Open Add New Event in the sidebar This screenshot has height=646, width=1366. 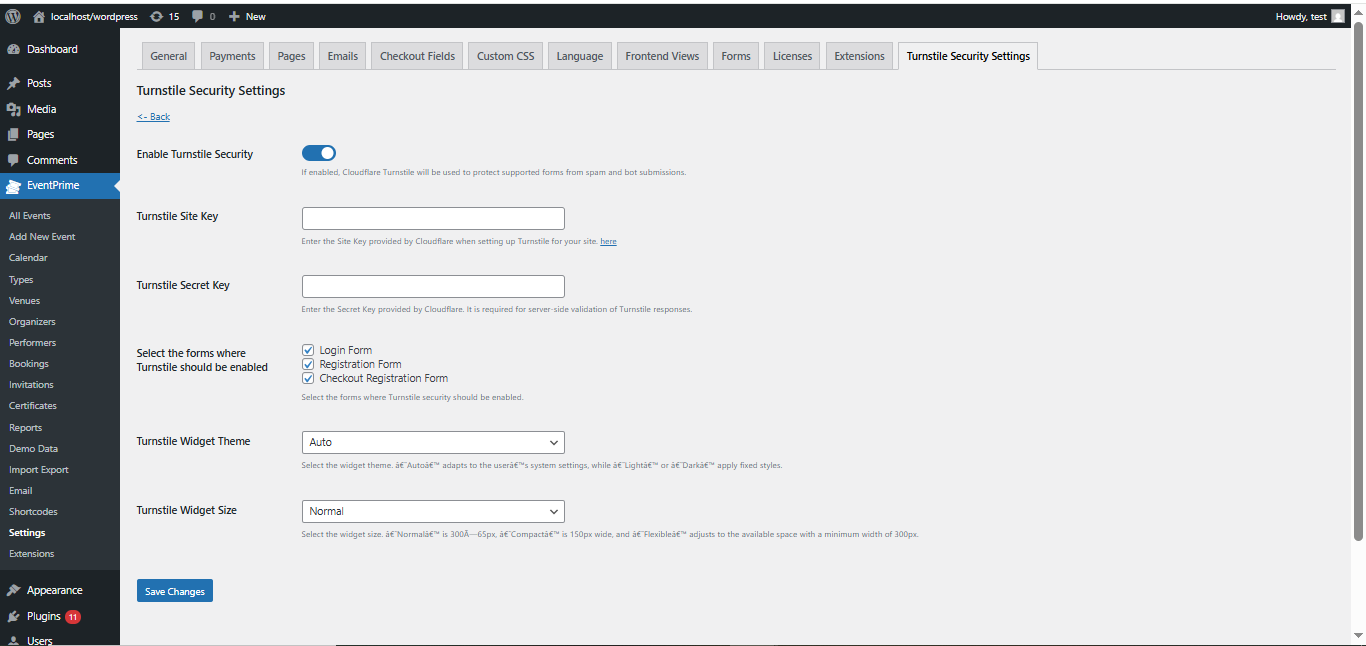42,237
